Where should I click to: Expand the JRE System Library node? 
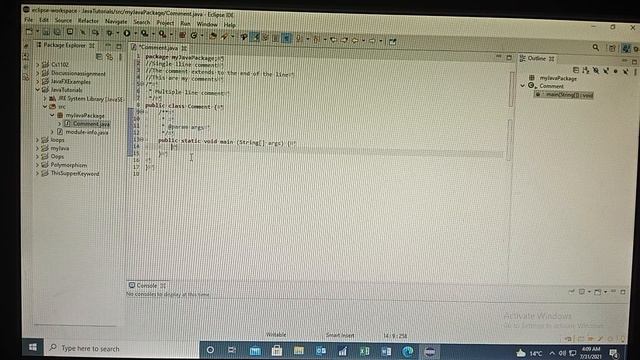(x=45, y=98)
